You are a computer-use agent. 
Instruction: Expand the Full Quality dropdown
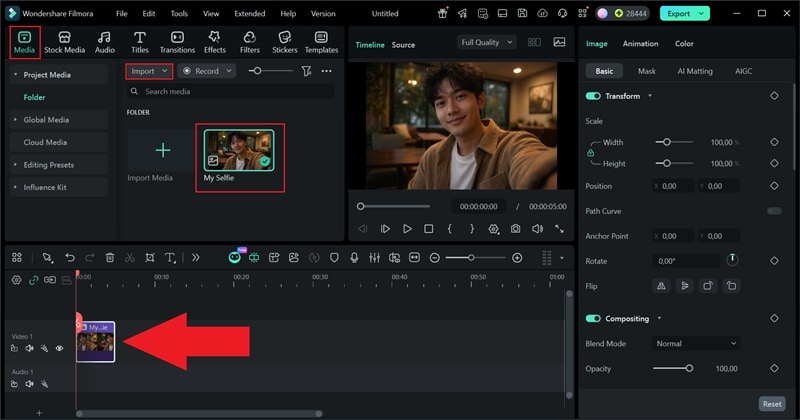click(x=486, y=43)
